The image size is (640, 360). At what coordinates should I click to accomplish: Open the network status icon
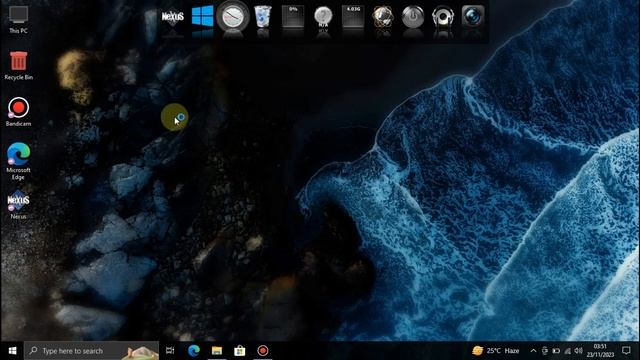click(567, 351)
